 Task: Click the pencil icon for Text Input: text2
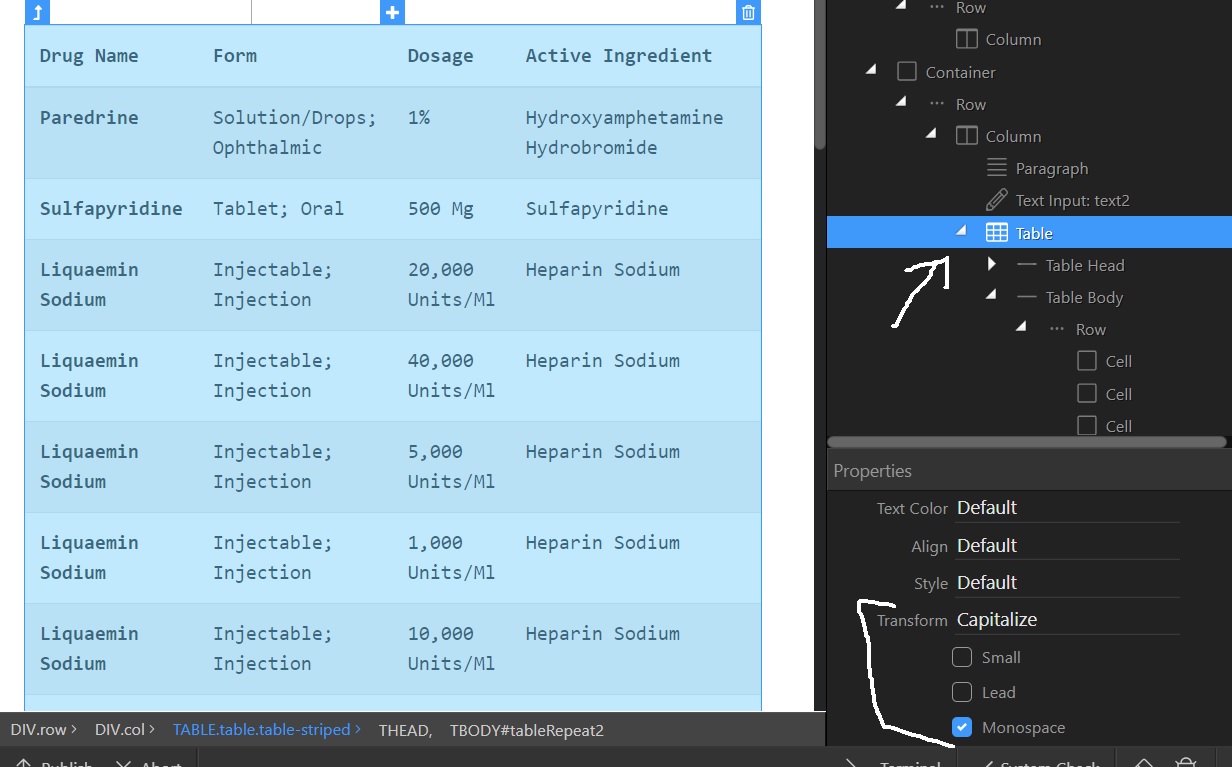997,200
